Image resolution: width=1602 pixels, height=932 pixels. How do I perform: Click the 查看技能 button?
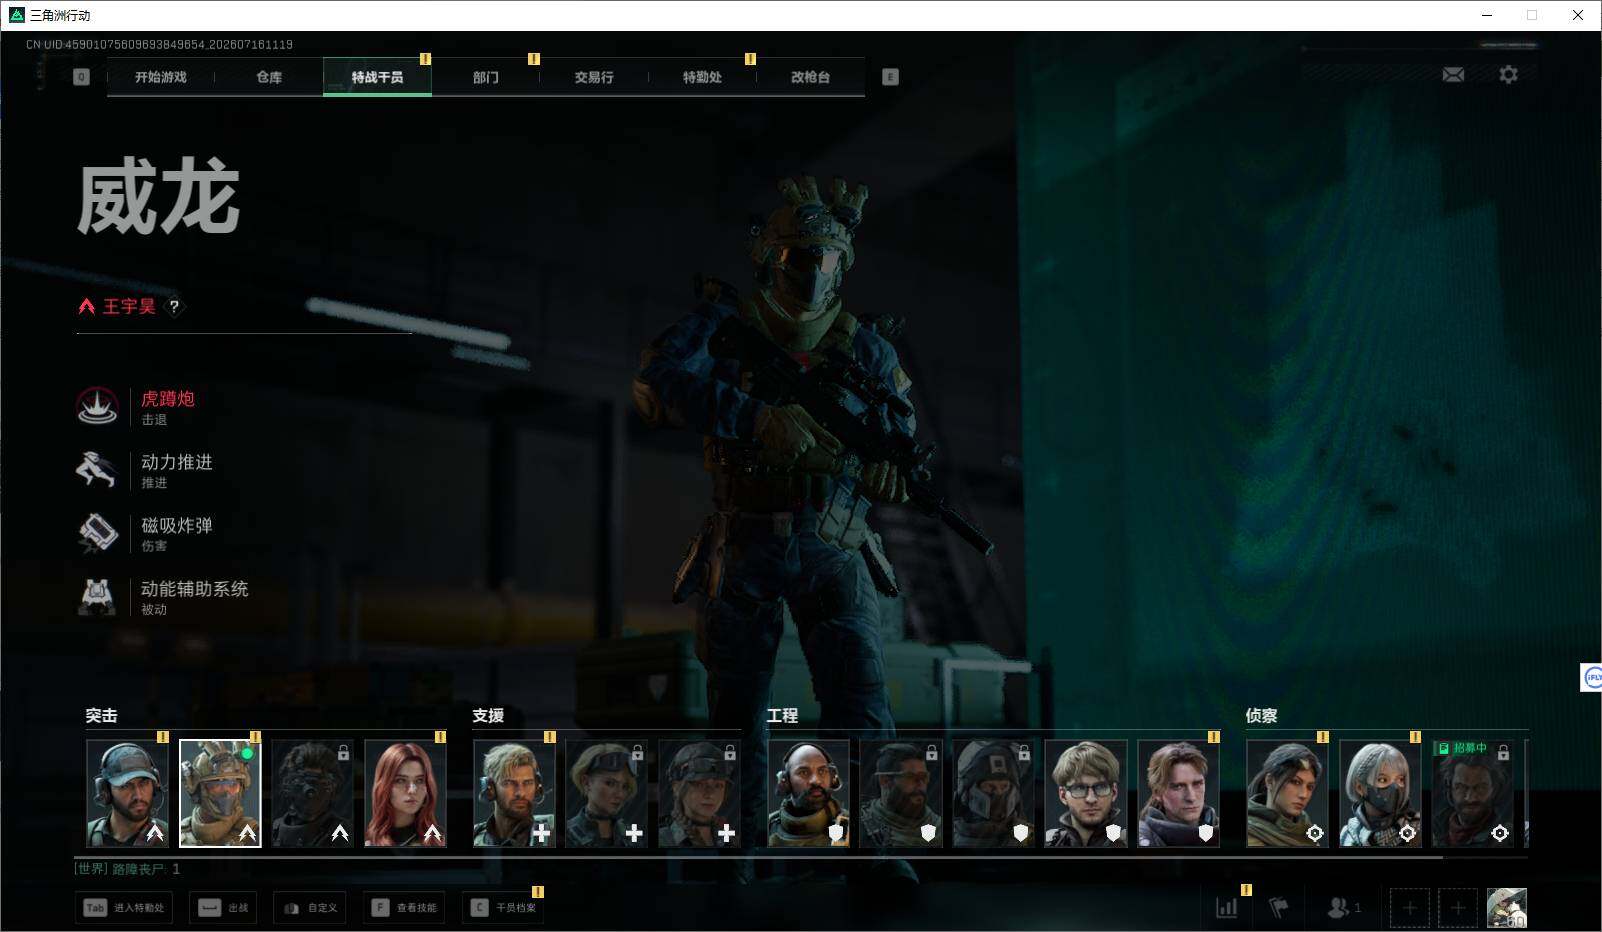click(x=405, y=908)
